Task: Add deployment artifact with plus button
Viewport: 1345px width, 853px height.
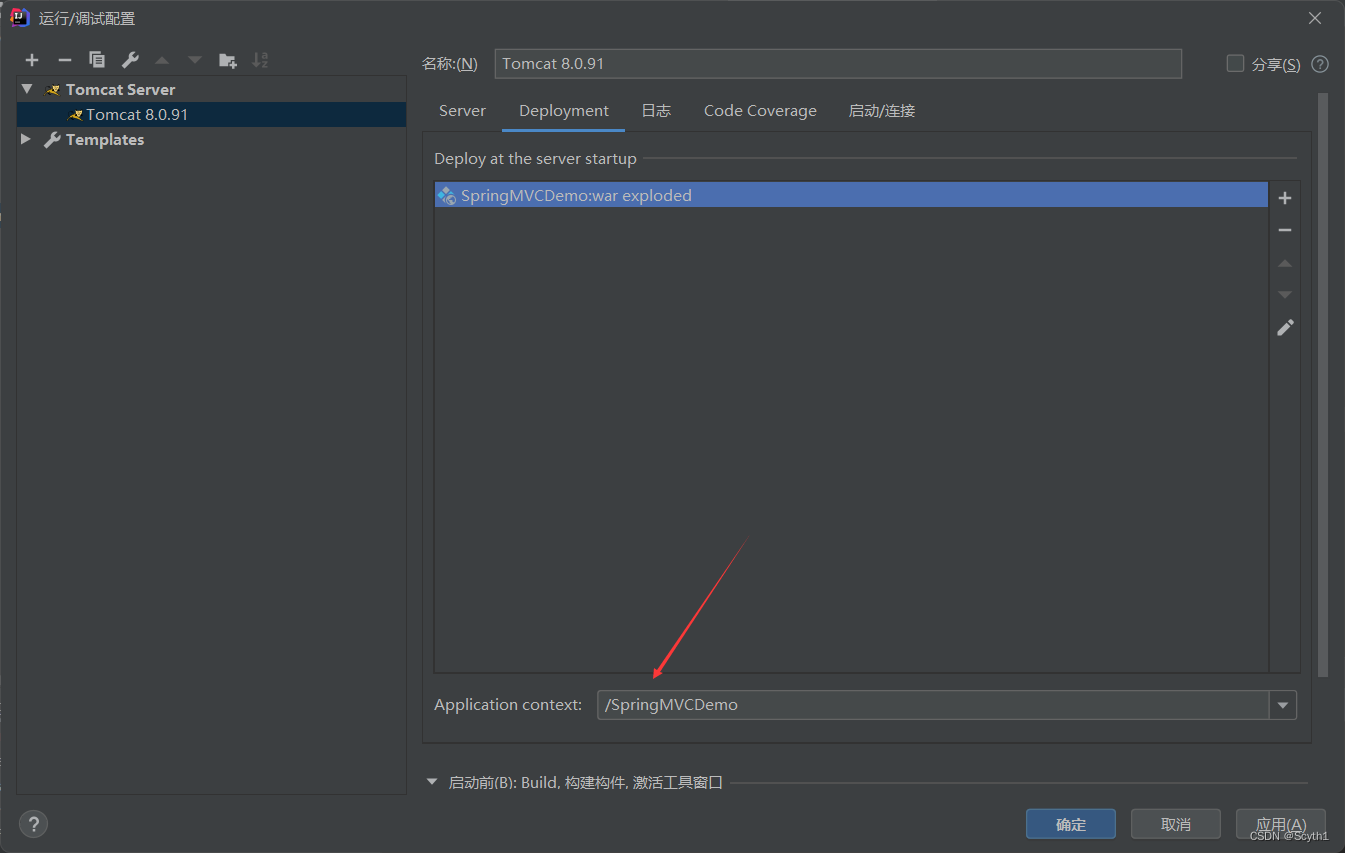Action: tap(1285, 198)
